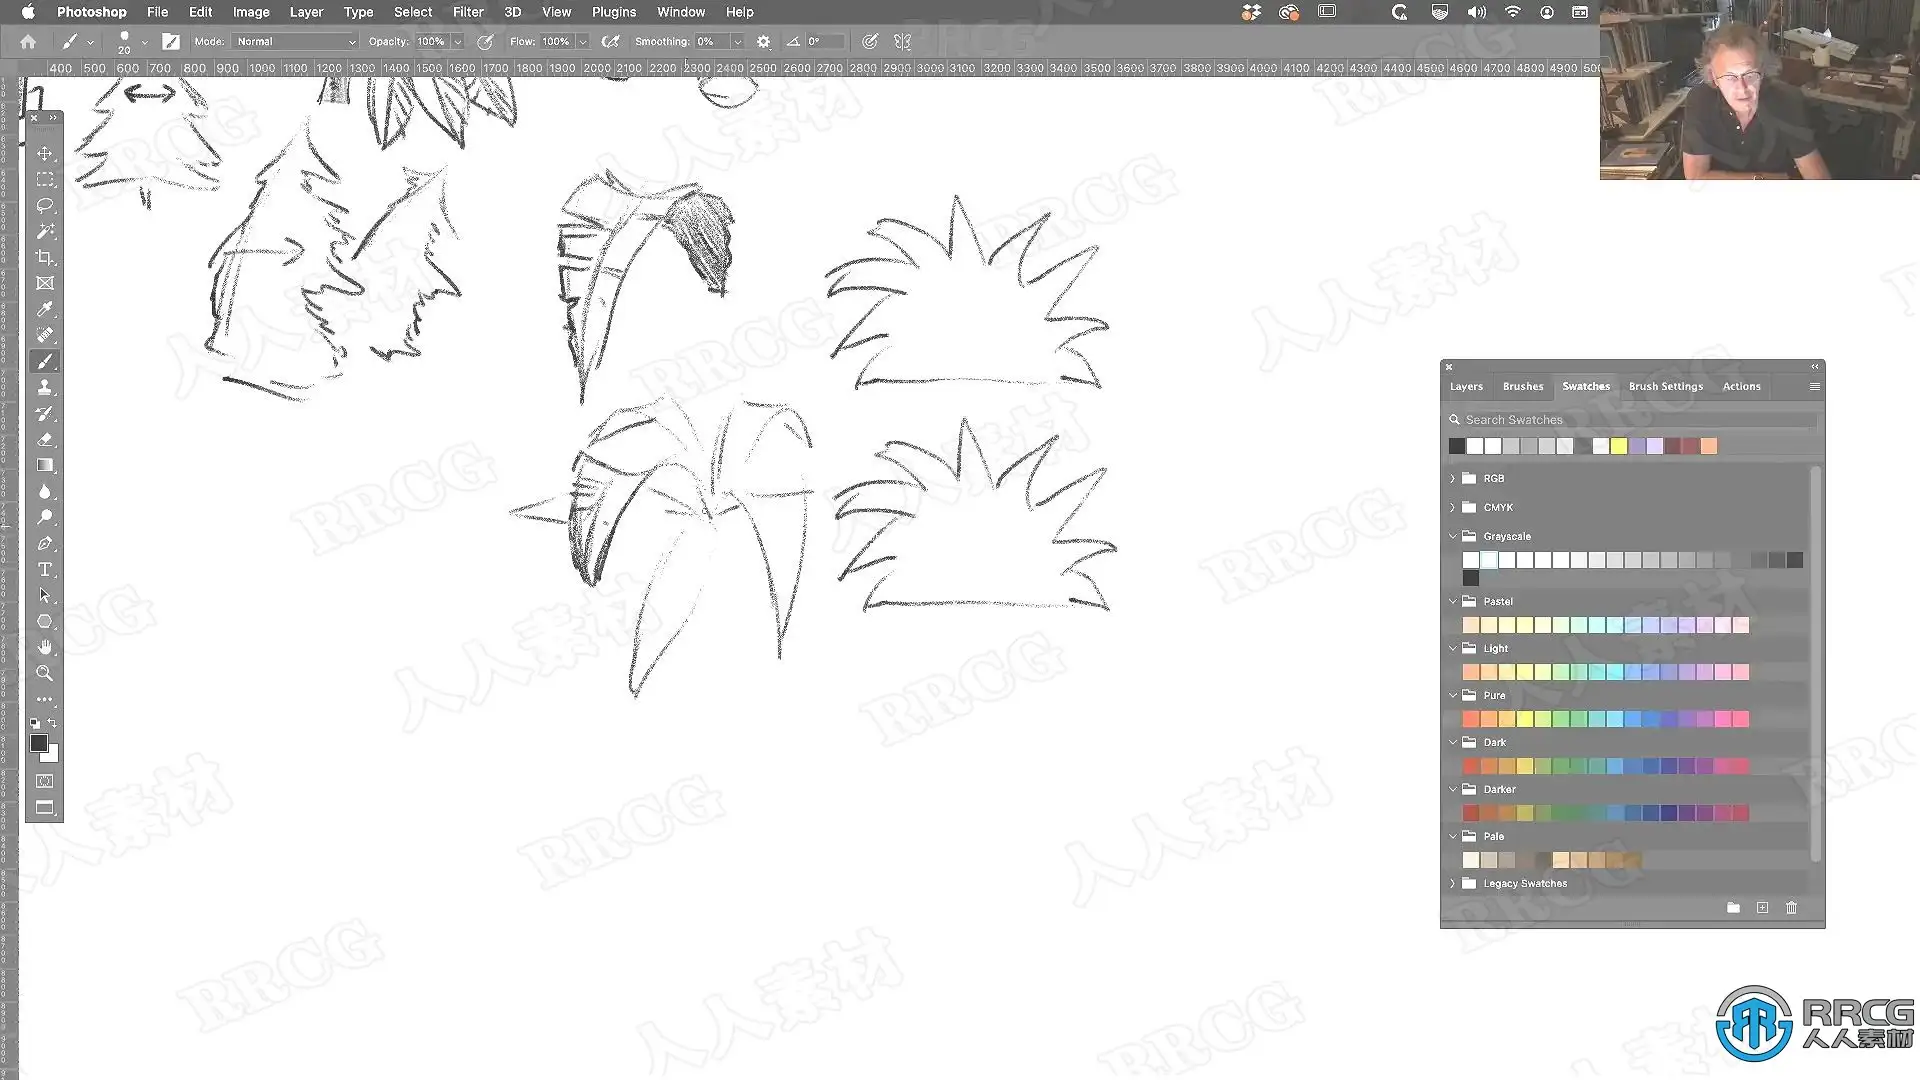Select the Gradient tool
This screenshot has width=1920, height=1080.
click(45, 465)
